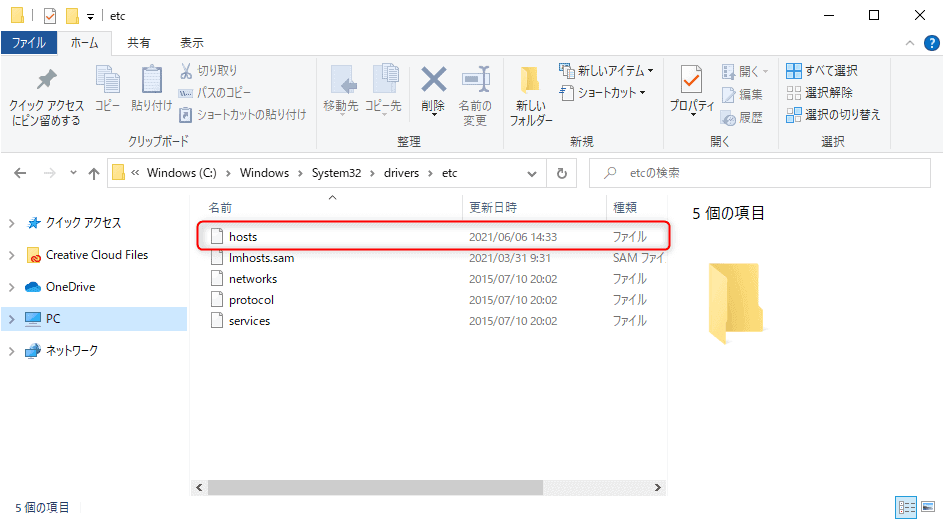Navigate to System32 in the address bar

coord(337,173)
